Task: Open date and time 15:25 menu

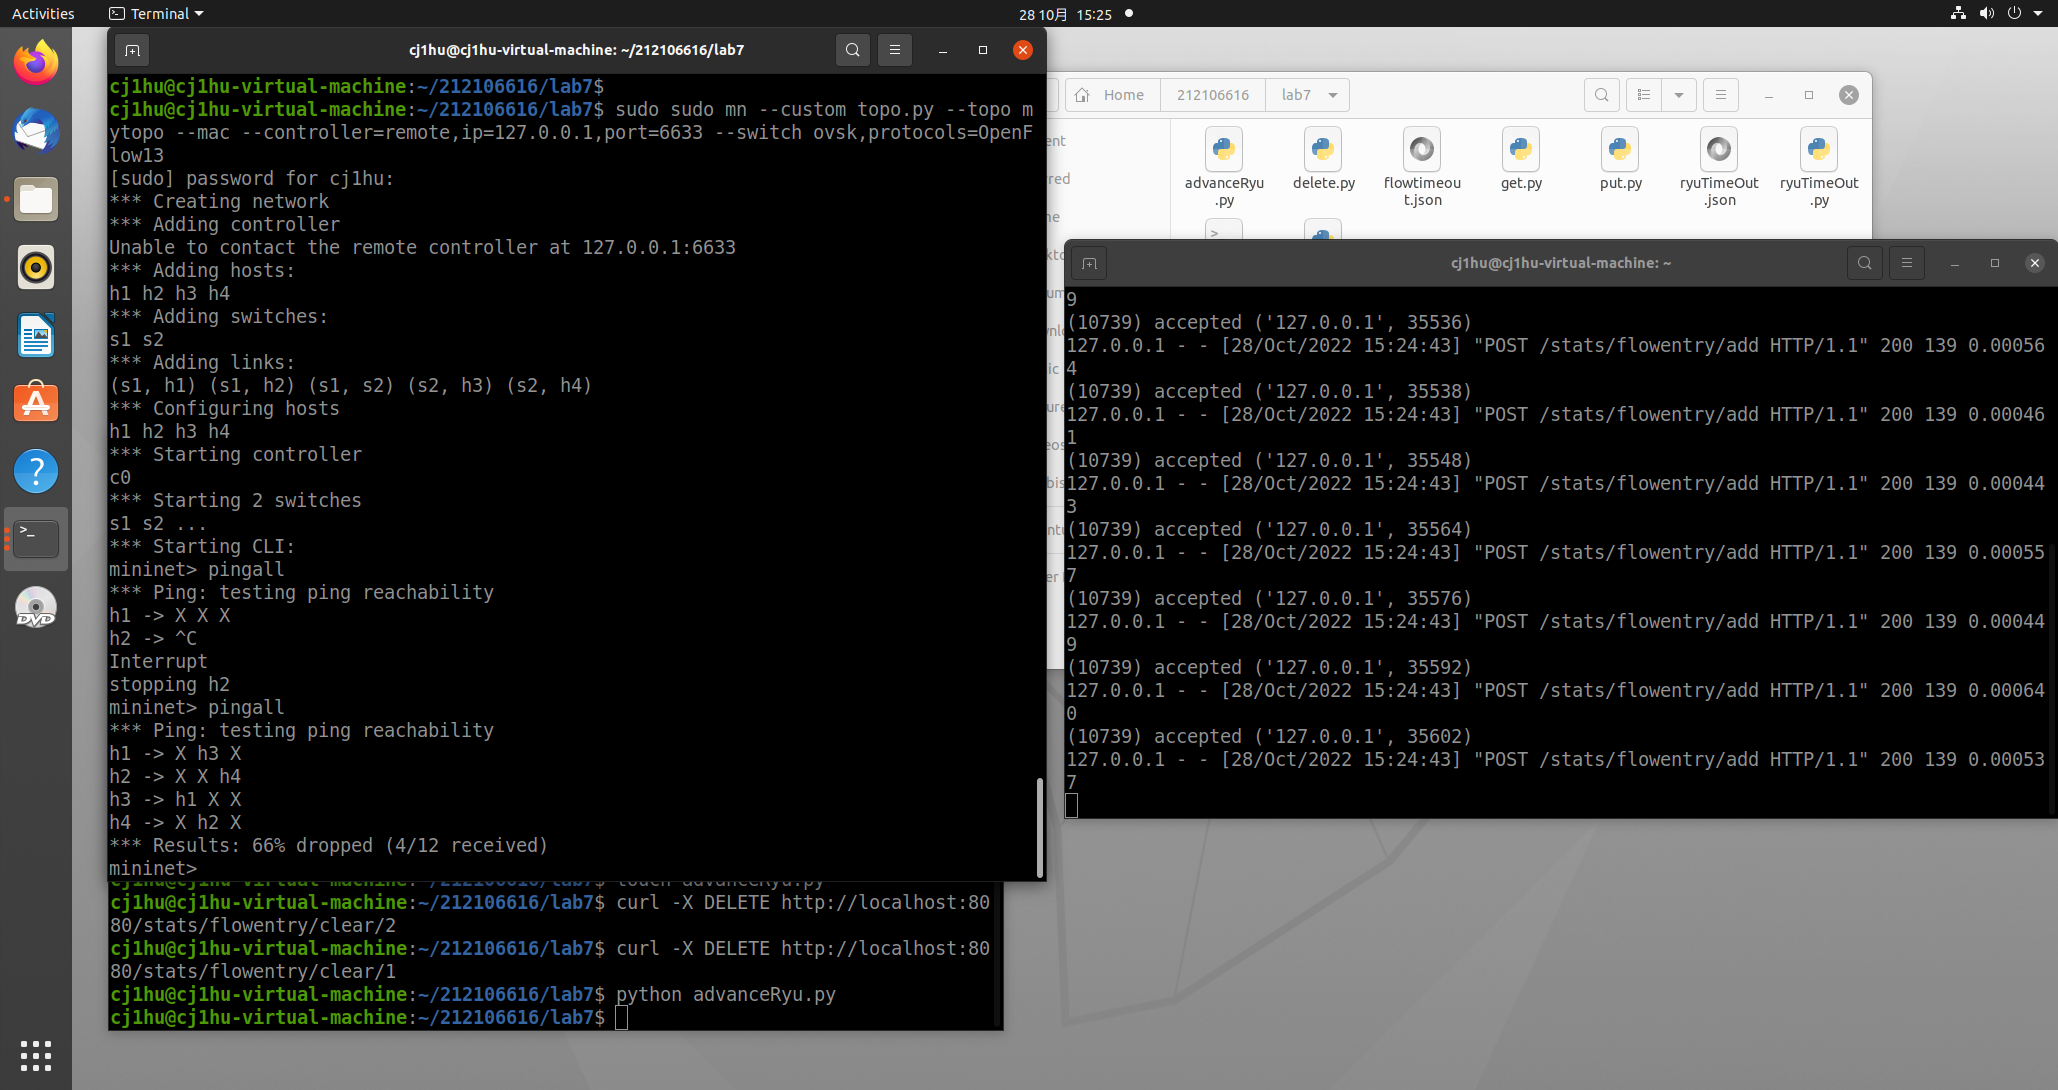Action: pos(1065,14)
